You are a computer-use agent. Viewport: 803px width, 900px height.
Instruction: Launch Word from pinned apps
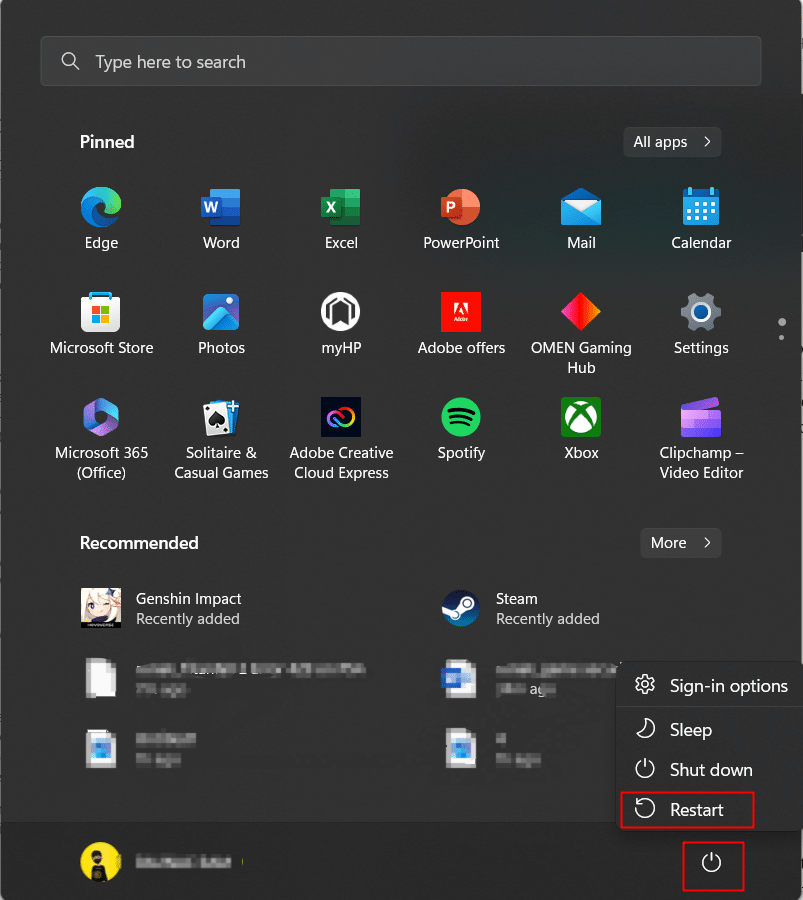[x=221, y=219]
